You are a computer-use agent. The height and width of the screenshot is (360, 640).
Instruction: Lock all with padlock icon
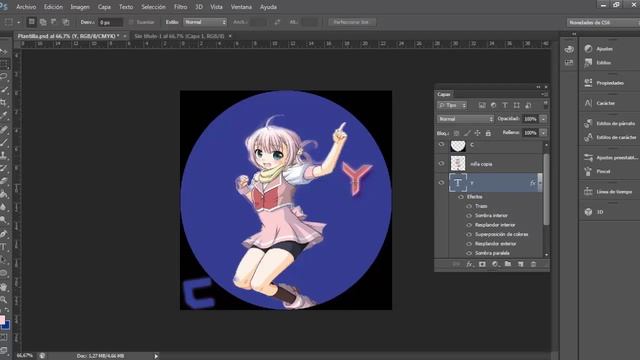point(488,133)
